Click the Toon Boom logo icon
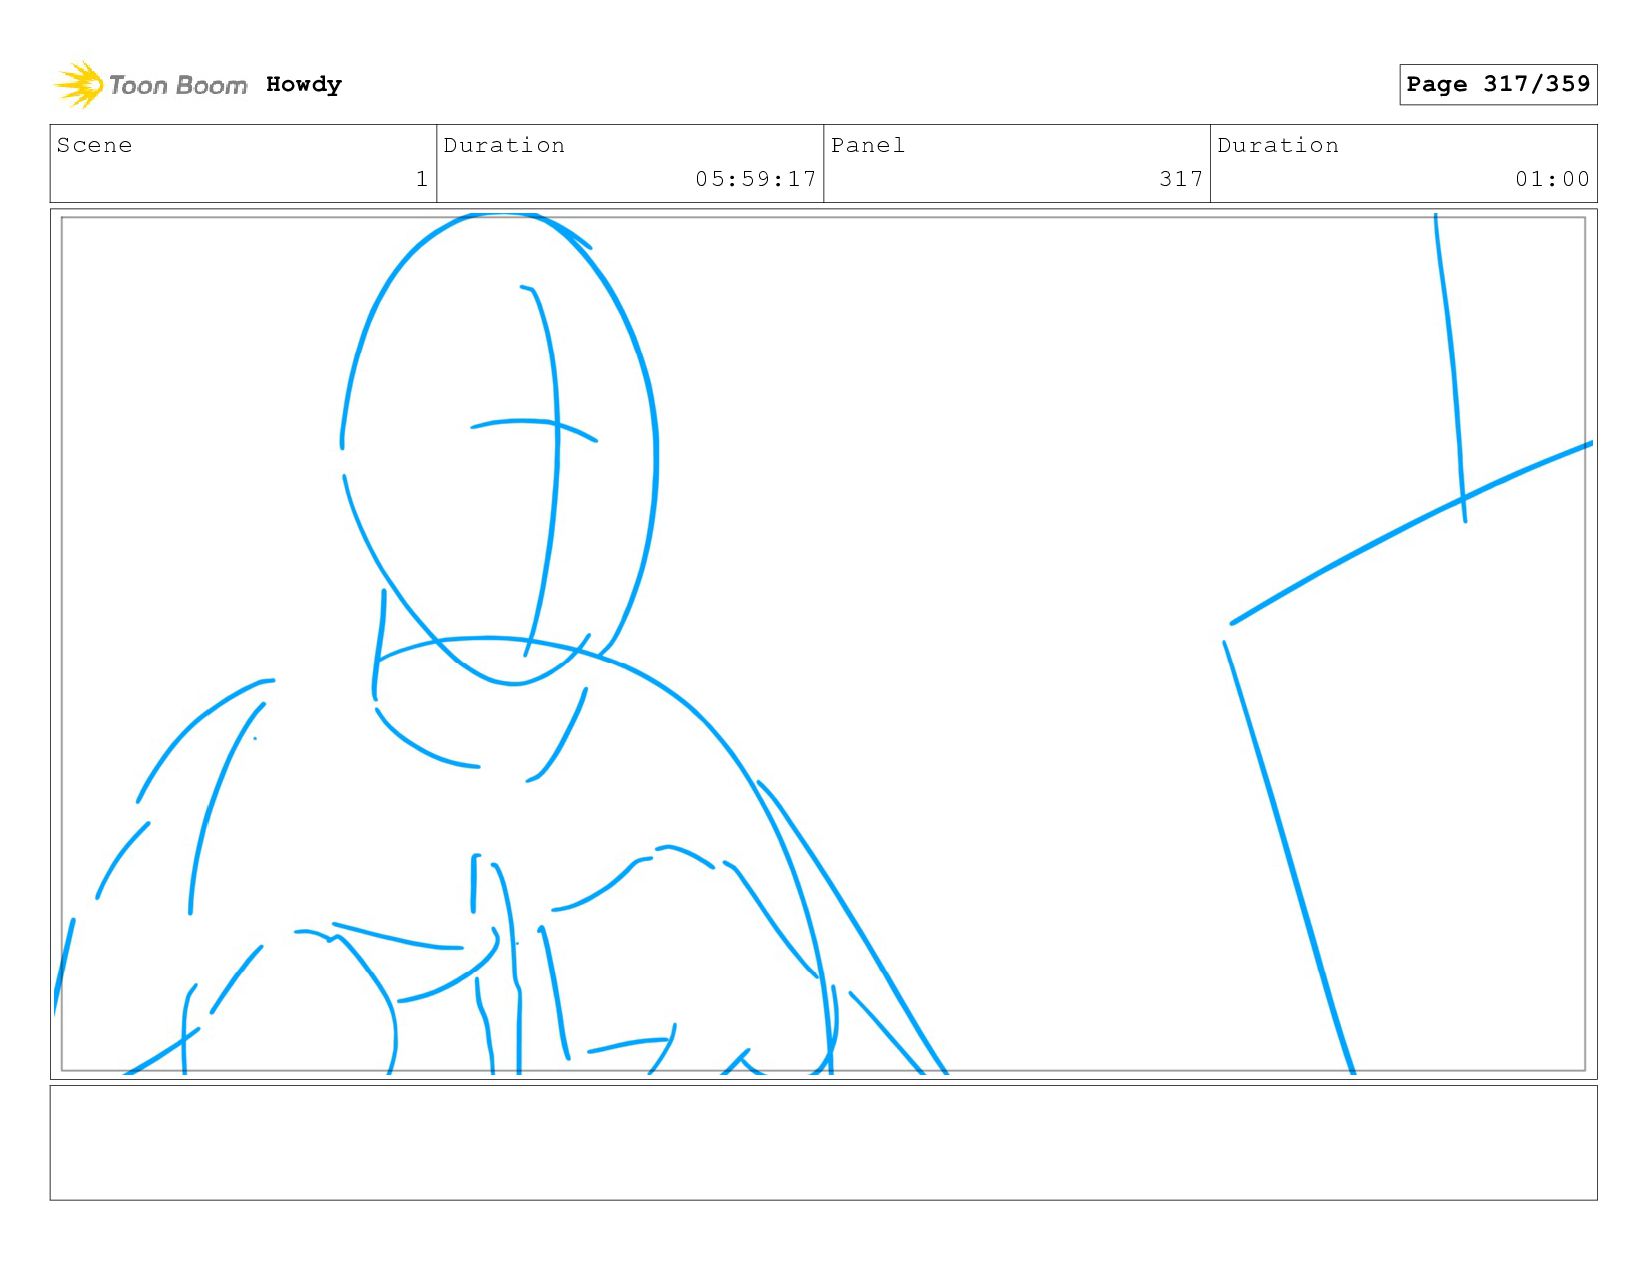 click(x=79, y=84)
